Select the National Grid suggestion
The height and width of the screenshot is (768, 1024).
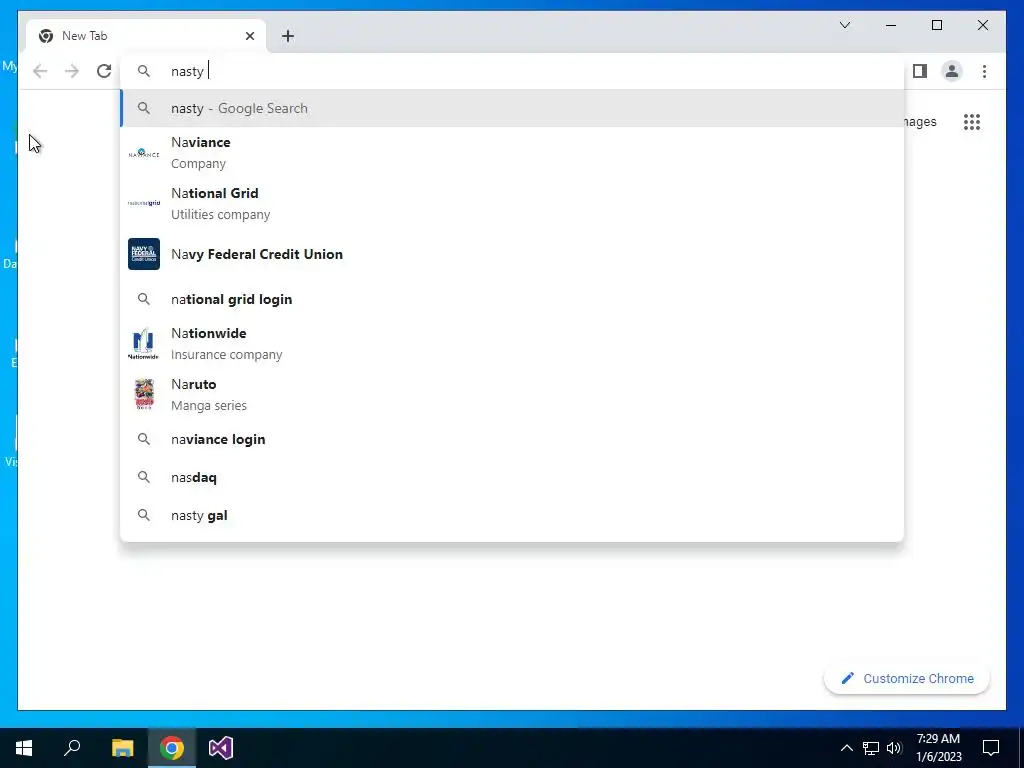coord(513,204)
